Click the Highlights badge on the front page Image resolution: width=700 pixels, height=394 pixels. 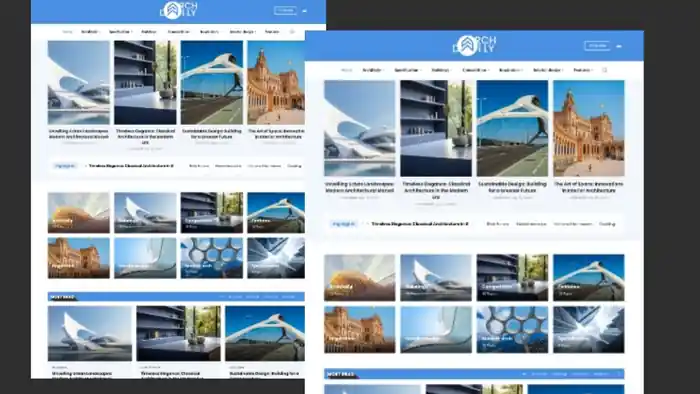click(x=344, y=224)
